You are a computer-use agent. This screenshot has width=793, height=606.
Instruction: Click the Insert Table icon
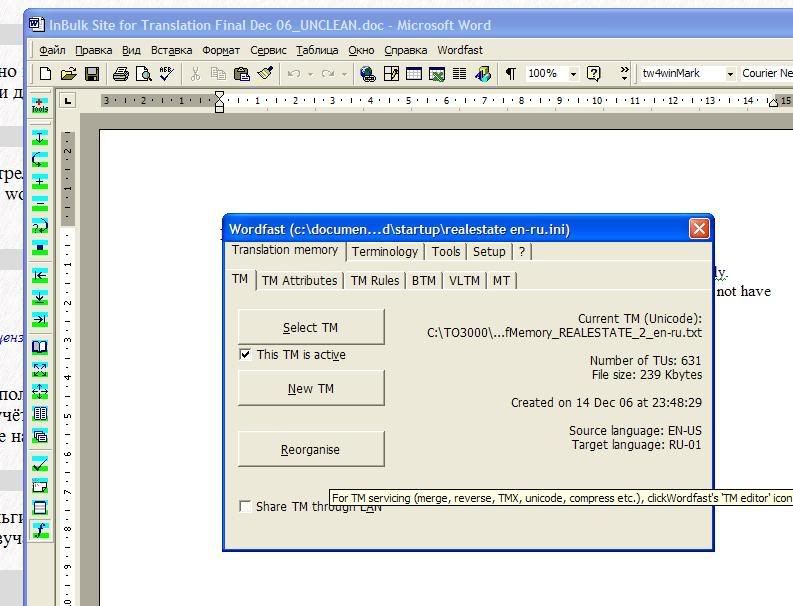(414, 74)
